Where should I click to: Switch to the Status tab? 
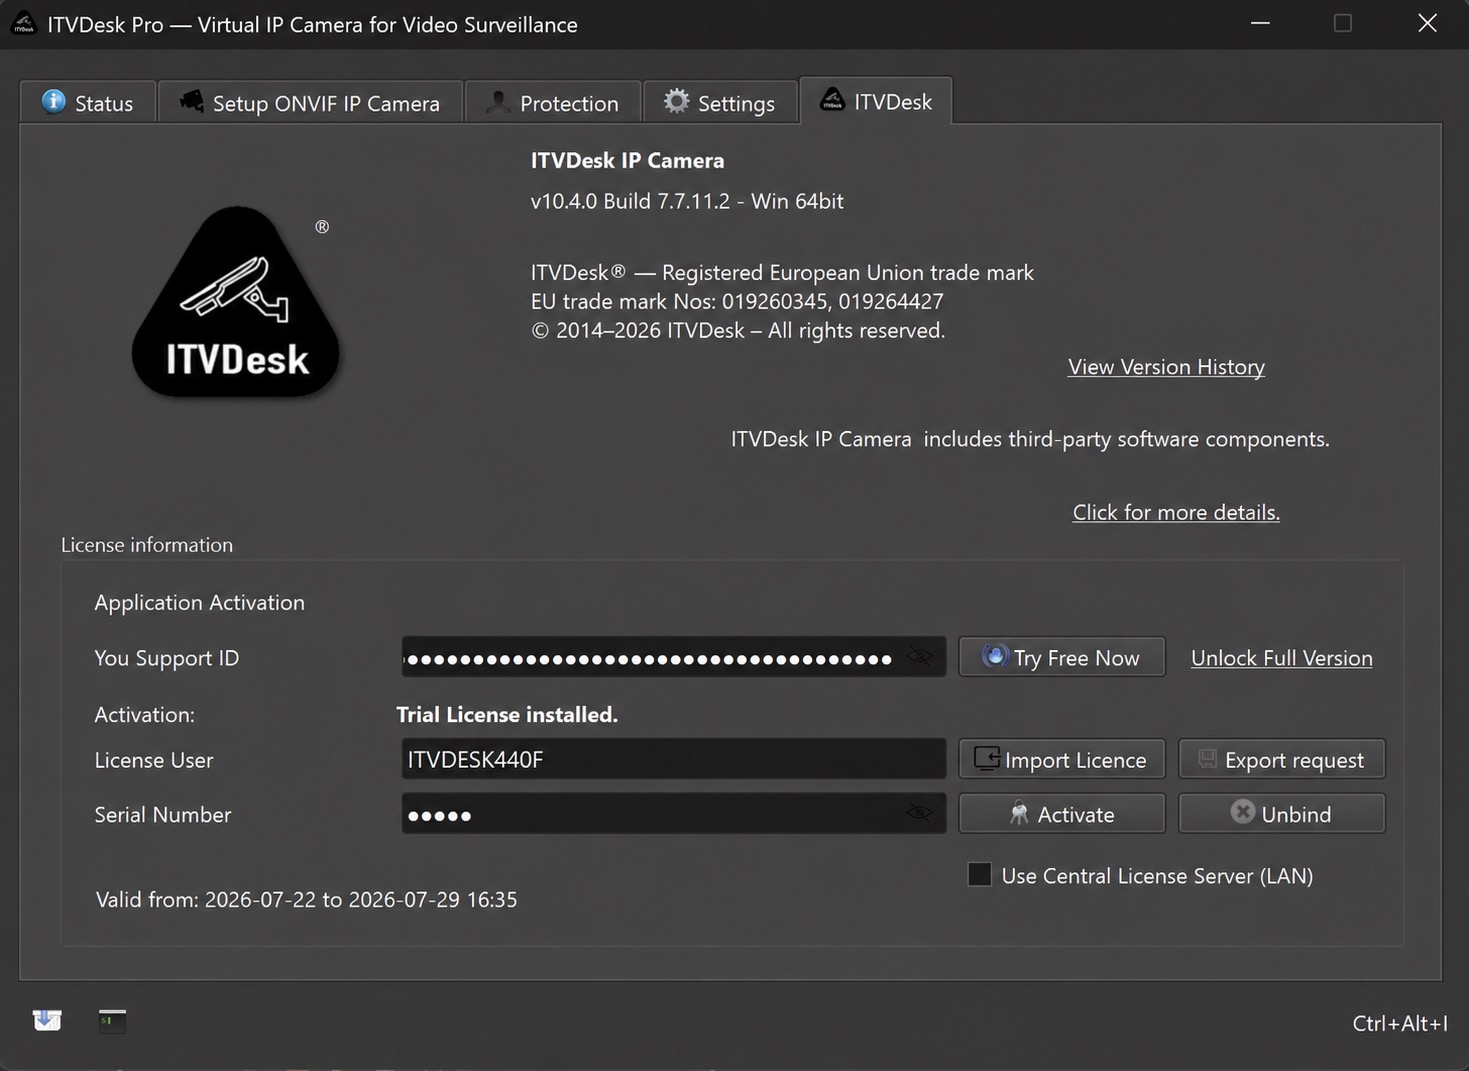88,102
